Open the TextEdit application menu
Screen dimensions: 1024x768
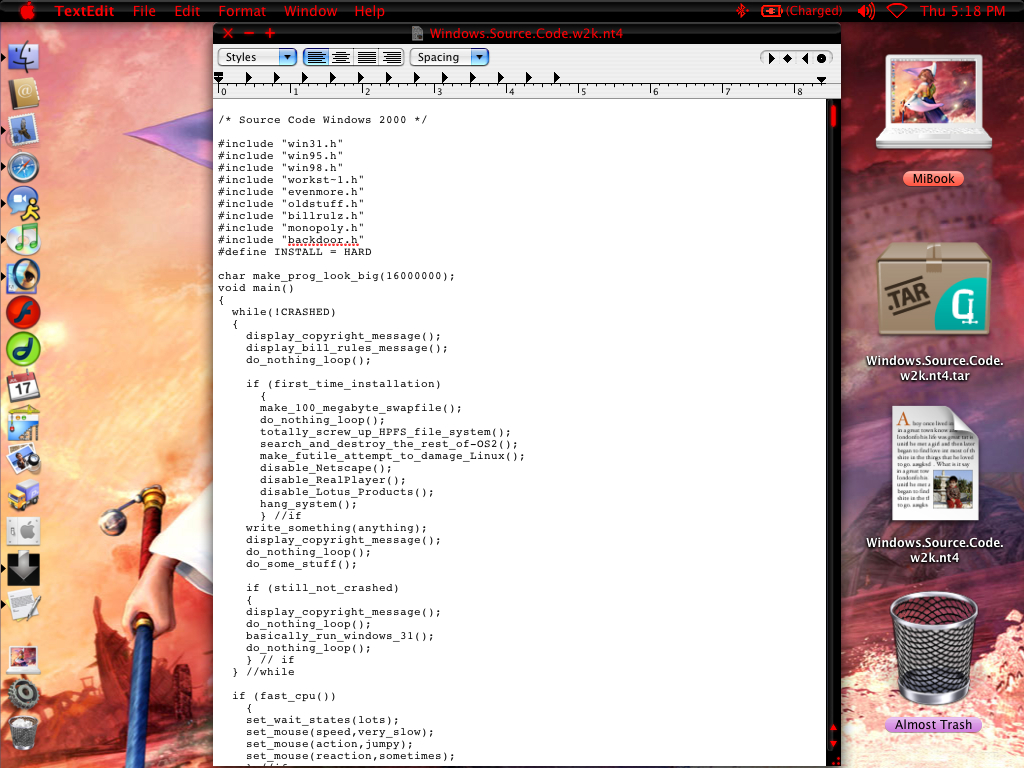[x=84, y=11]
